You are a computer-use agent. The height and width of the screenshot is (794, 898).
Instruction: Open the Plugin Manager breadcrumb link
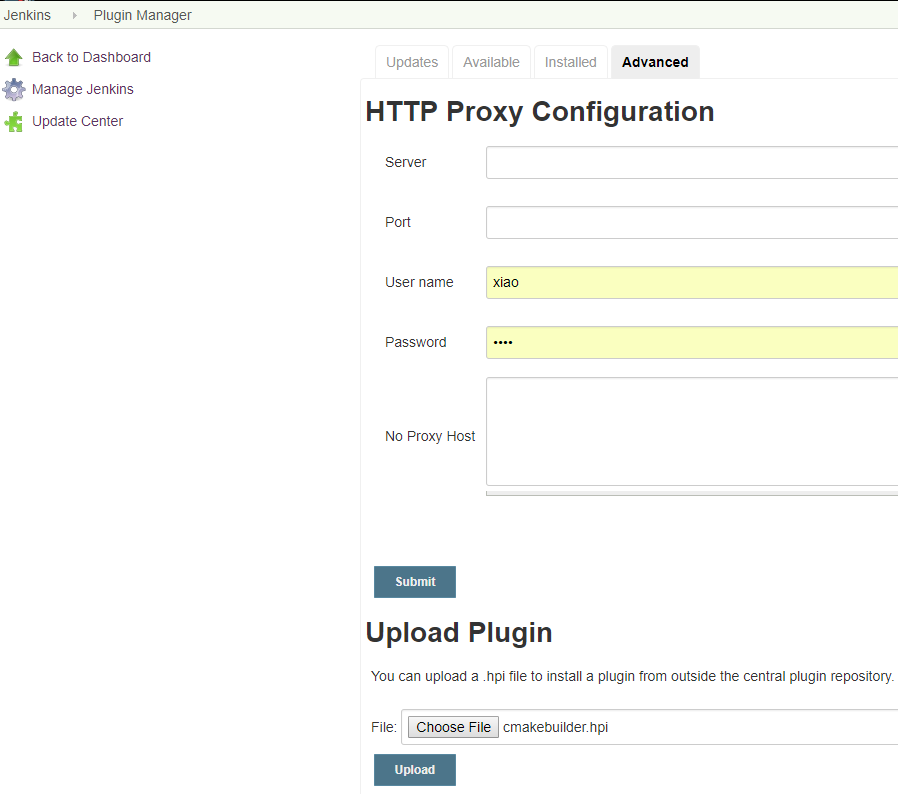(x=142, y=15)
